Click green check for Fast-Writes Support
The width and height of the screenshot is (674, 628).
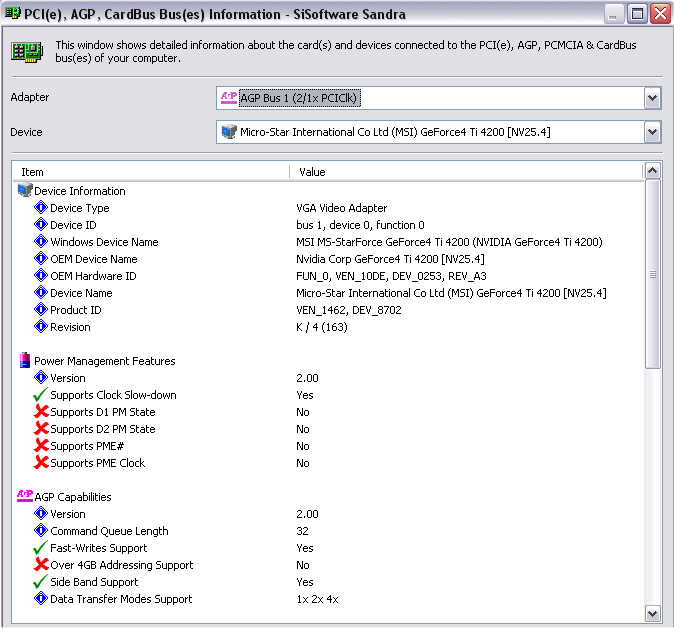[41, 547]
